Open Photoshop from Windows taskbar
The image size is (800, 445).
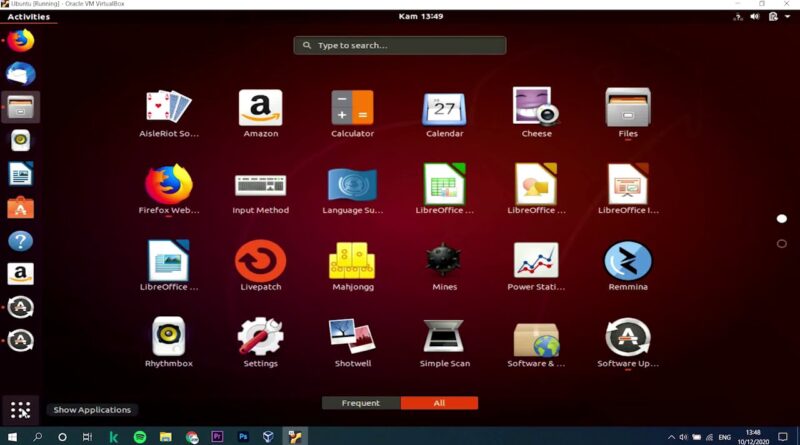click(243, 437)
